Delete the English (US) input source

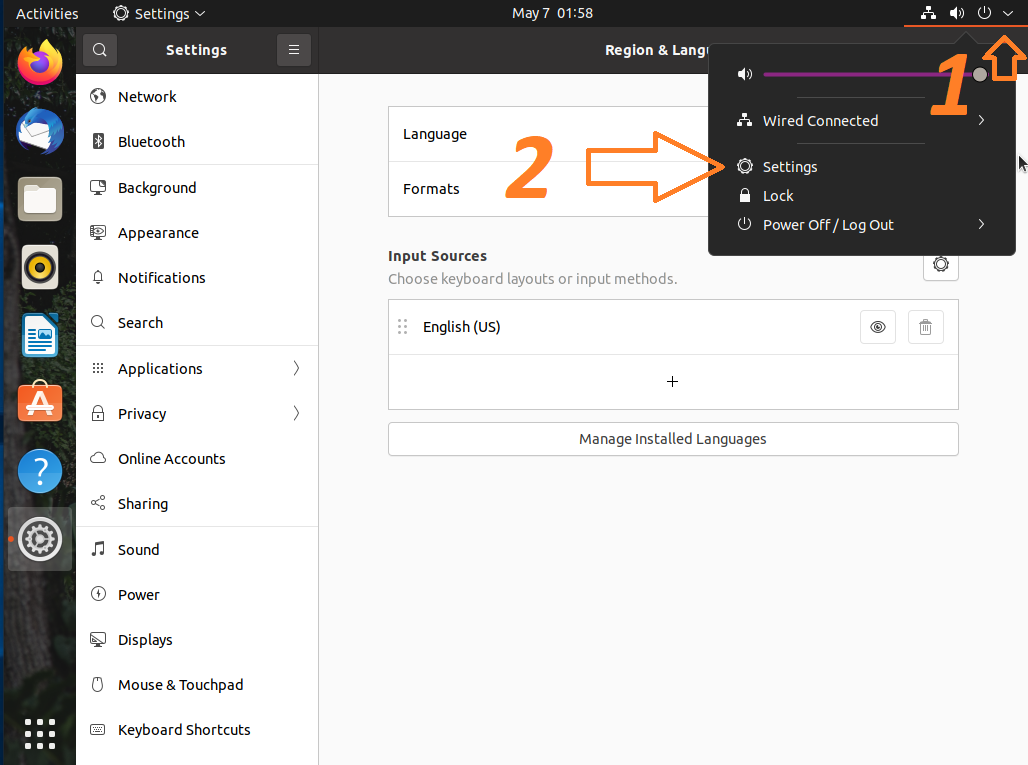pyautogui.click(x=925, y=327)
